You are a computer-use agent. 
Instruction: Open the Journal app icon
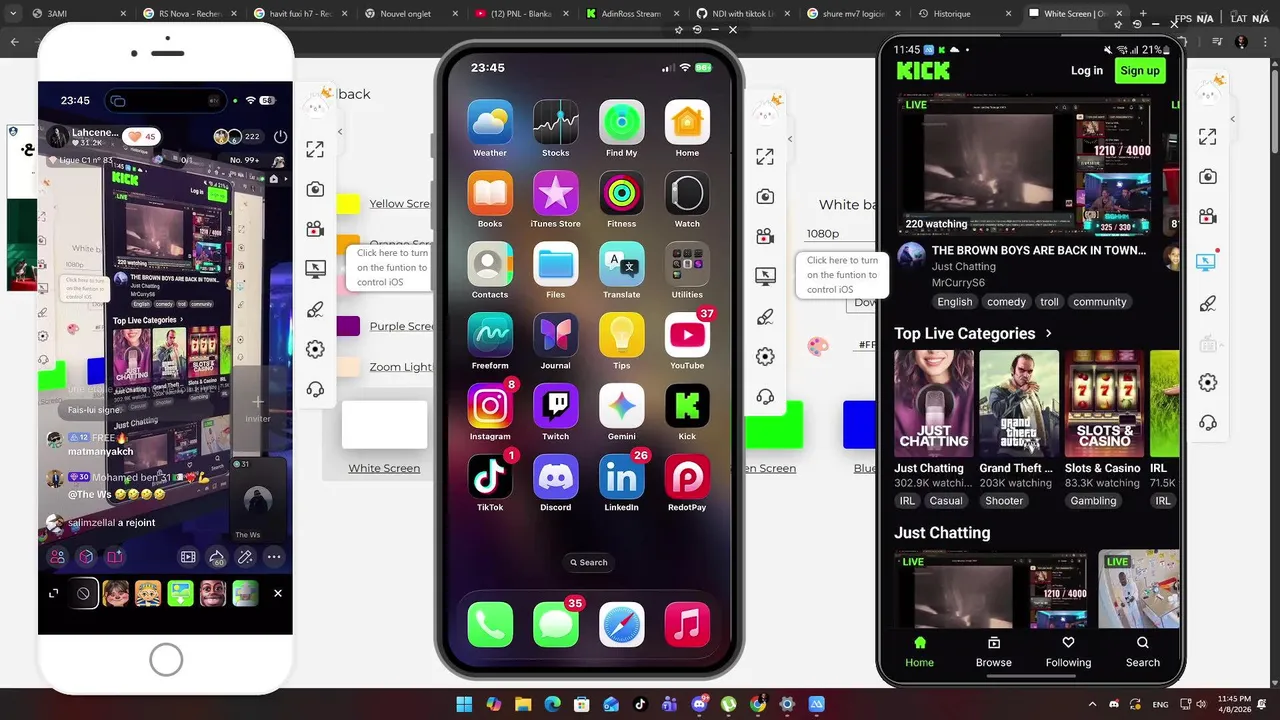point(556,335)
